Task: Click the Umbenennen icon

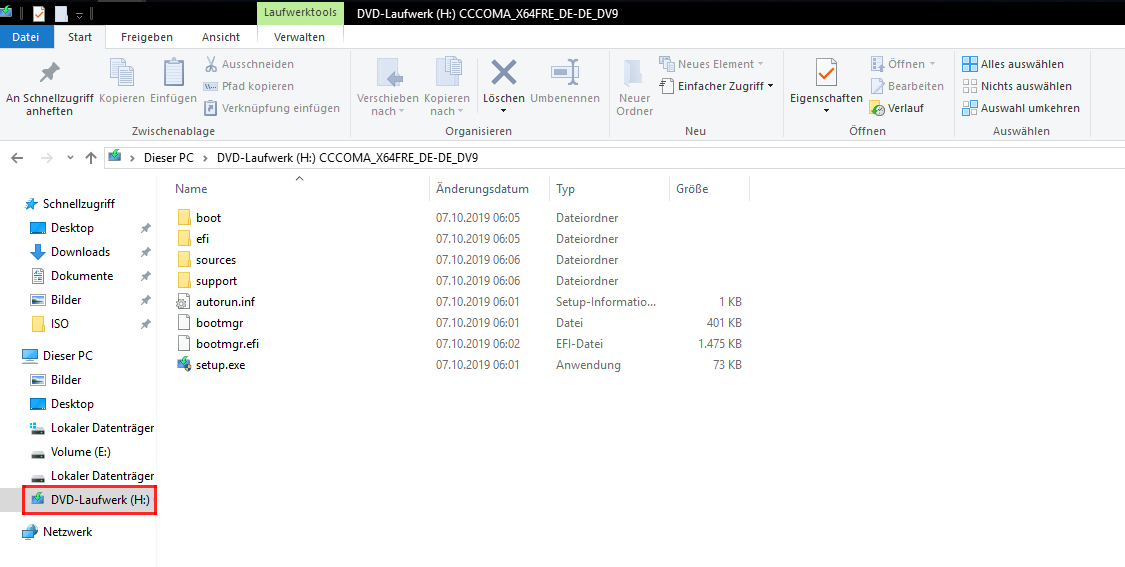Action: point(565,72)
